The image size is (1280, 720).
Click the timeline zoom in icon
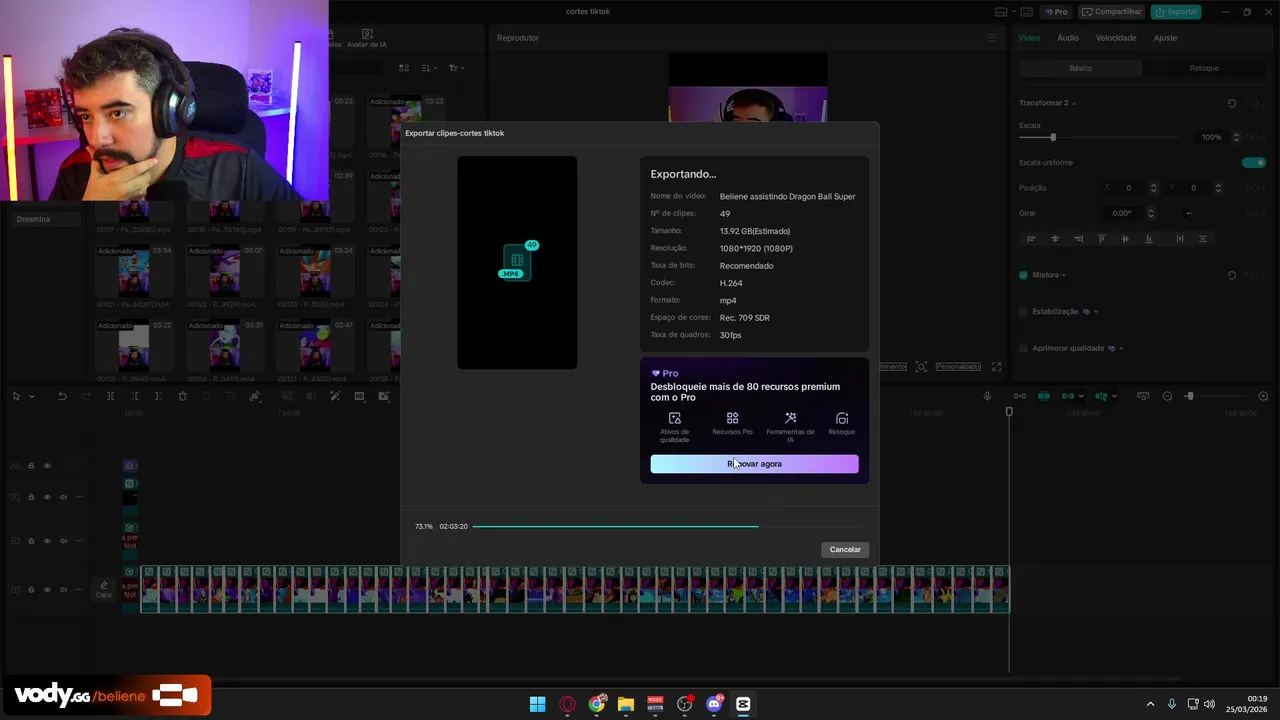pos(1263,396)
